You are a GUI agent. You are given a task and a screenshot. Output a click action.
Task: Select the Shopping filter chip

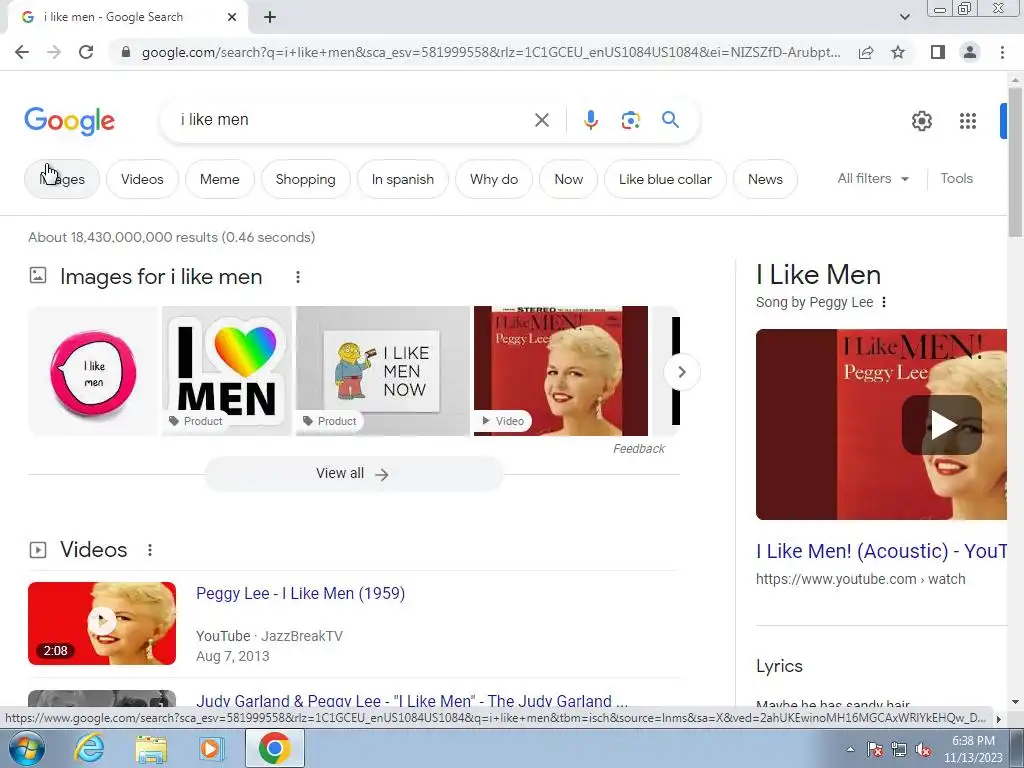click(x=306, y=180)
